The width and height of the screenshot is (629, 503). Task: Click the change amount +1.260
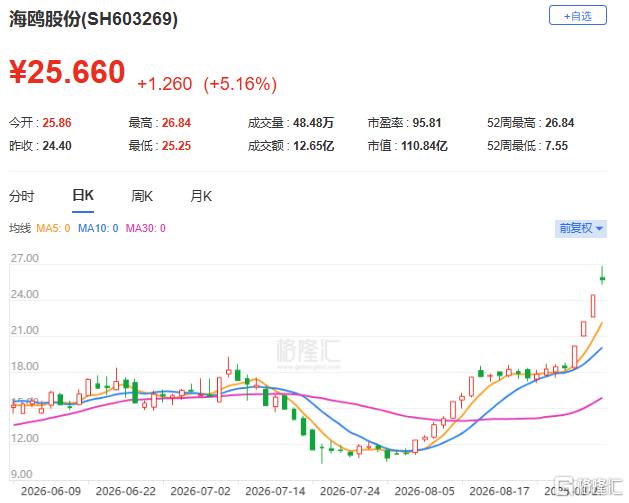[x=164, y=84]
